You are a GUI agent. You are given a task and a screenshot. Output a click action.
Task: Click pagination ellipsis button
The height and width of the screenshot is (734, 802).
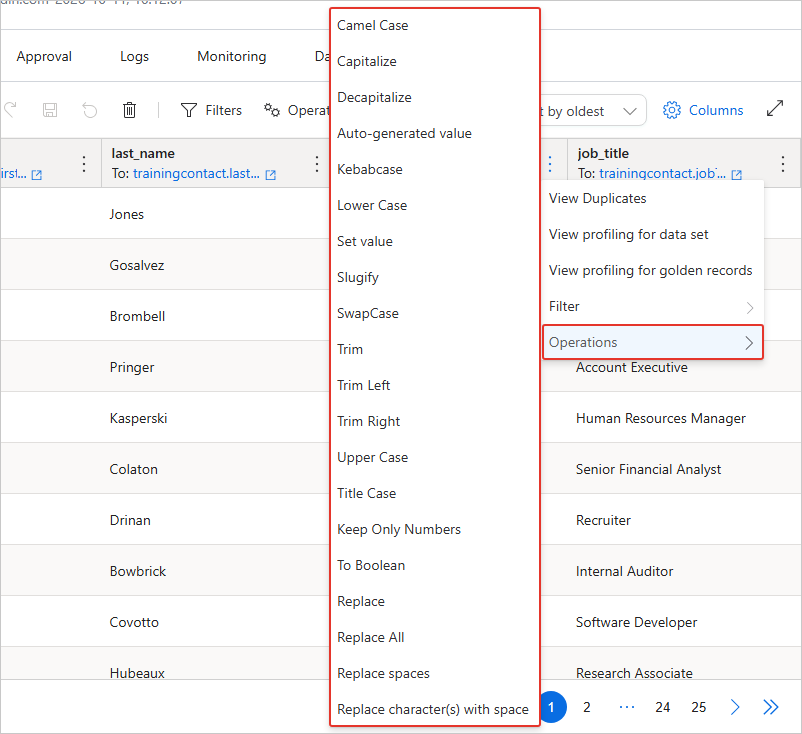click(627, 707)
